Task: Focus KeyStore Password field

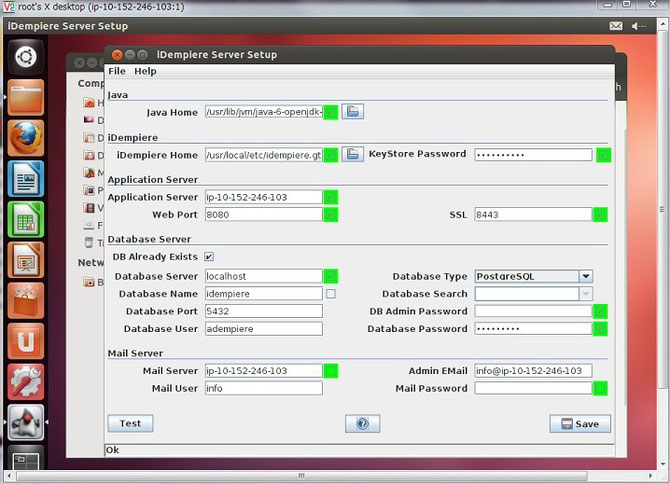Action: pos(533,155)
